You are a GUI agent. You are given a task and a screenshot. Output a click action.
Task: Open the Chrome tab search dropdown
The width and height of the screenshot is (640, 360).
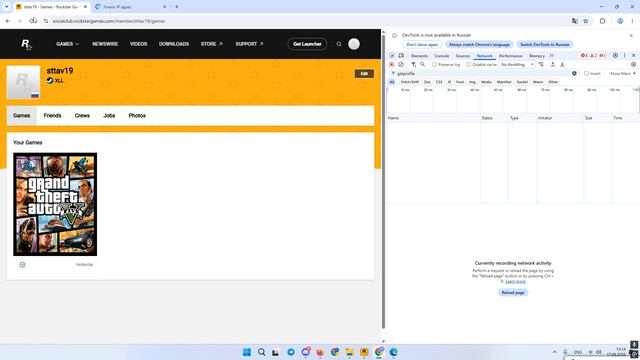(7, 7)
